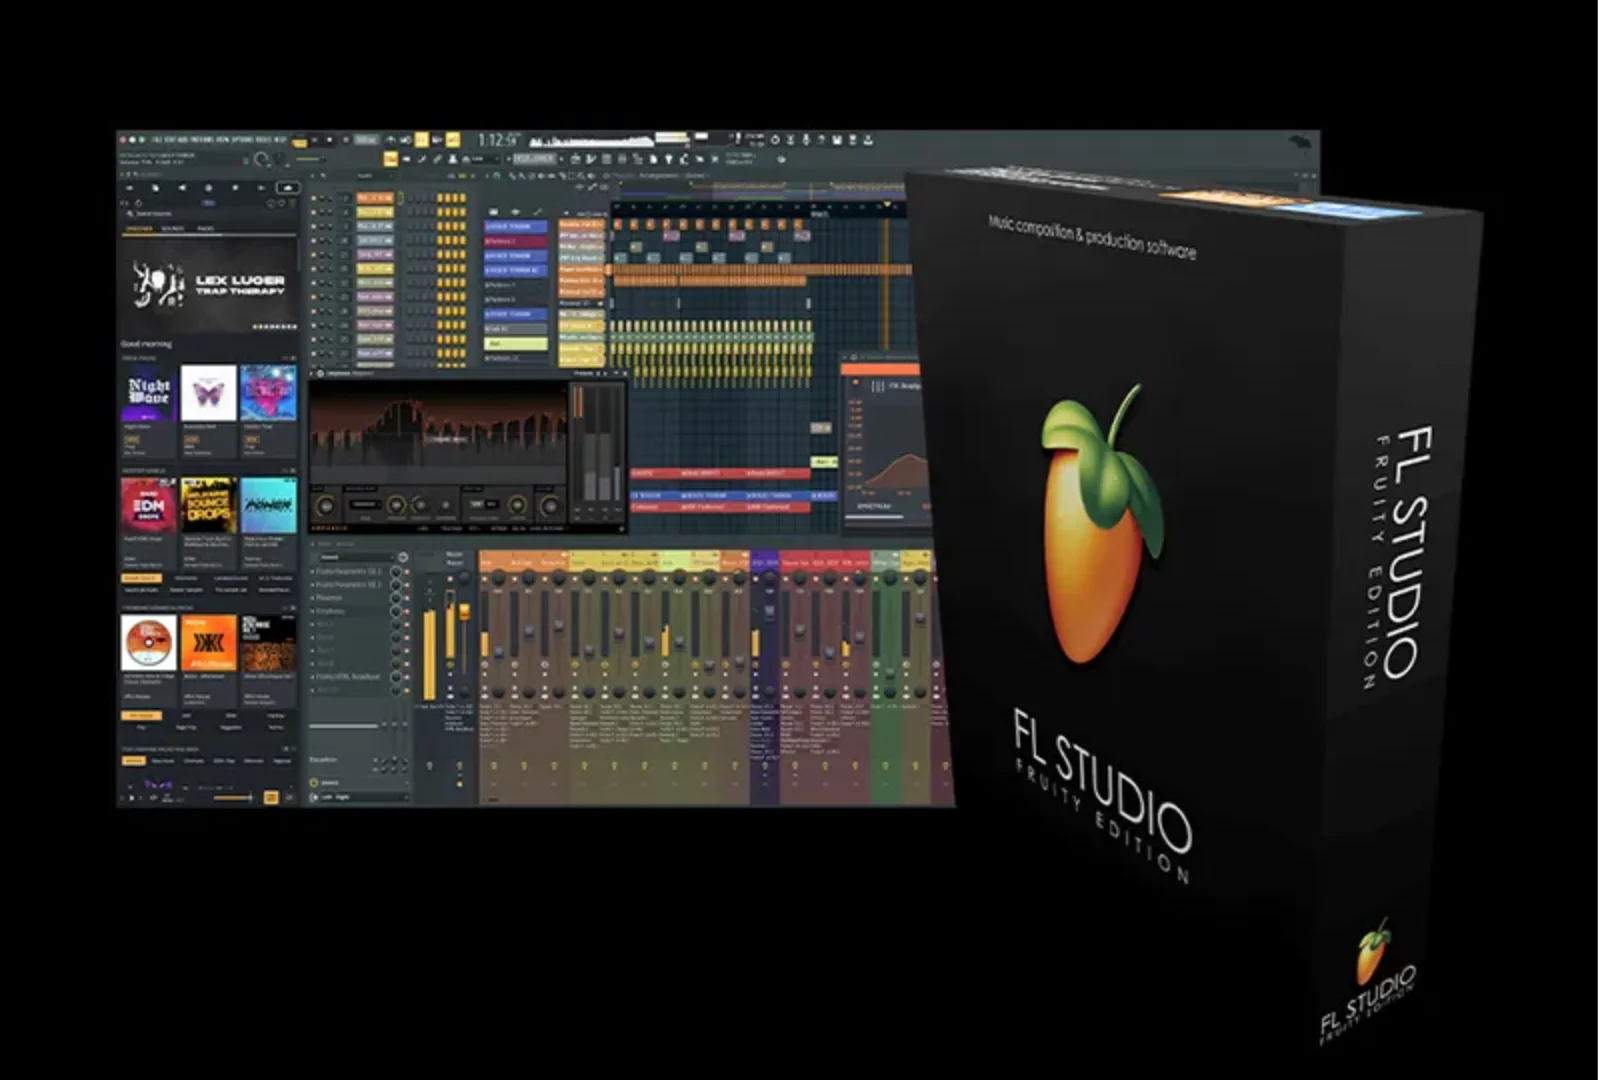Open the mode dropdown in Emphasis plugin
This screenshot has height=1080, width=1600.
[366, 504]
